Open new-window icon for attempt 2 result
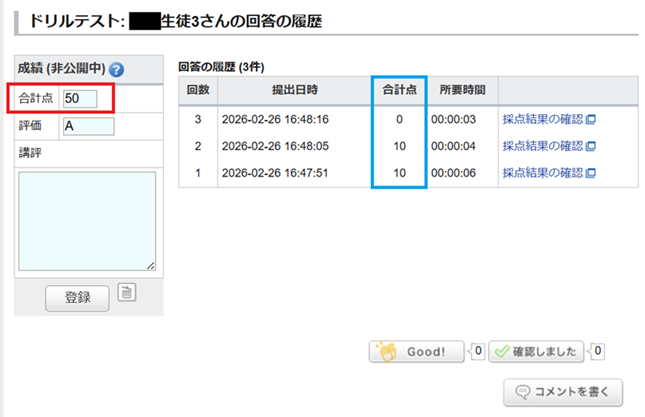This screenshot has height=417, width=645. (x=591, y=146)
